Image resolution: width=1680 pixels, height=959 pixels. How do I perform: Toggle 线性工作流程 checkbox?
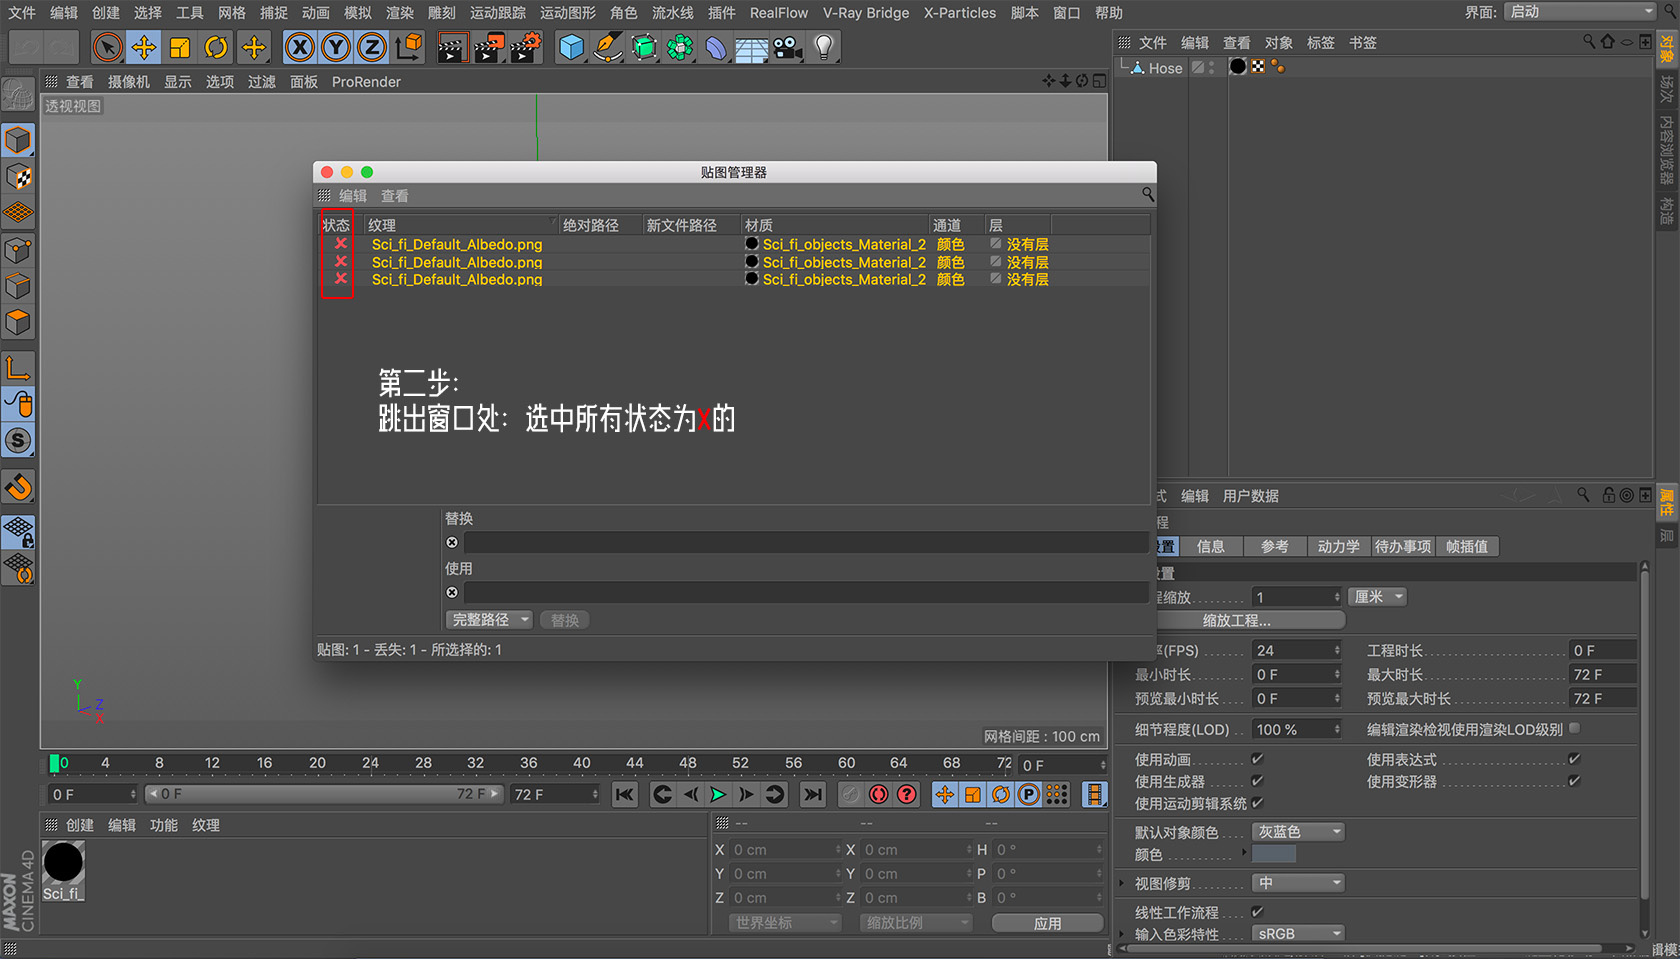tap(1257, 911)
